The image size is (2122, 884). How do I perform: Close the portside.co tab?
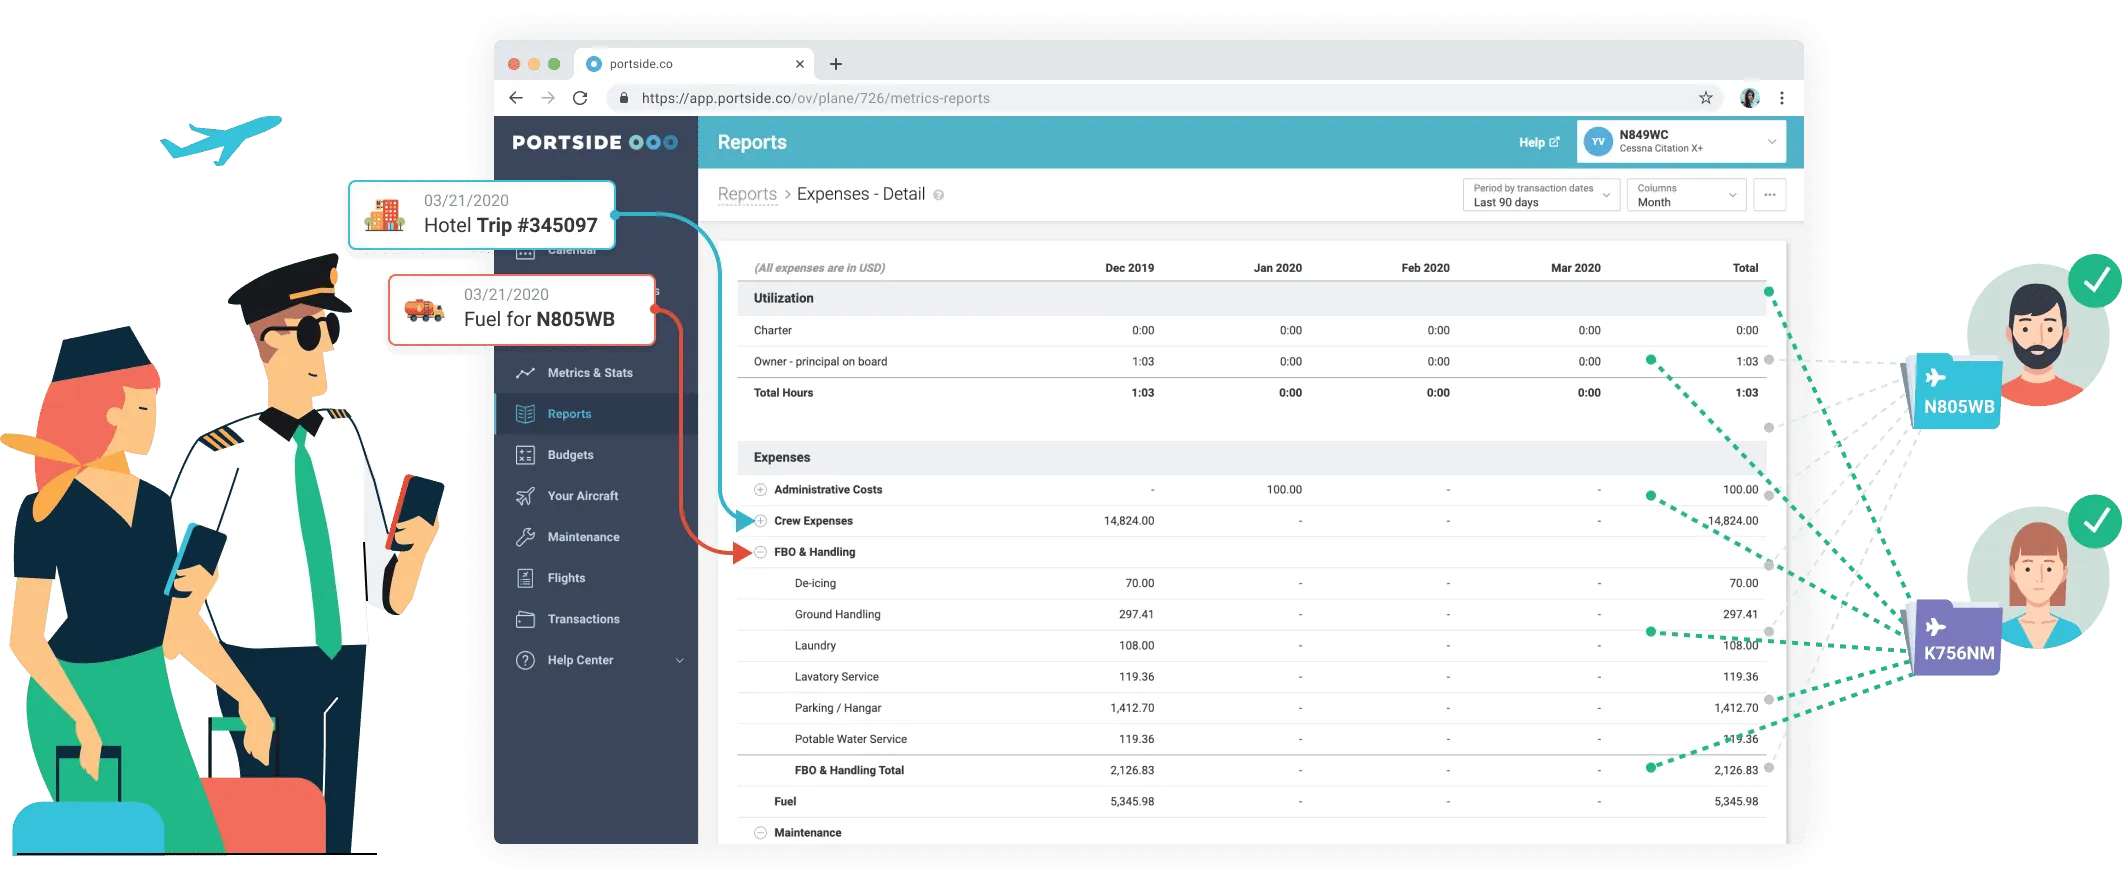click(799, 64)
